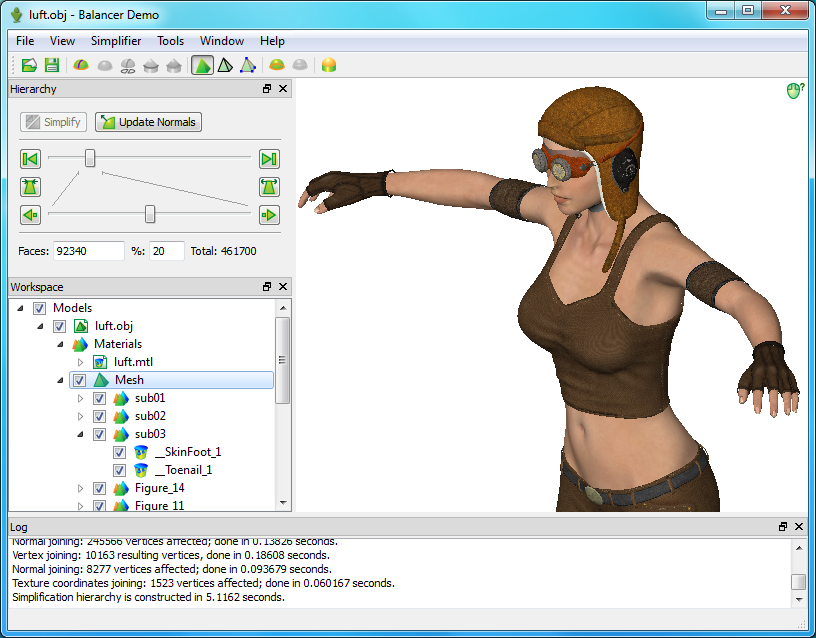Jump to hierarchy start with skip-first icon
Viewport: 816px width, 638px height.
30,159
